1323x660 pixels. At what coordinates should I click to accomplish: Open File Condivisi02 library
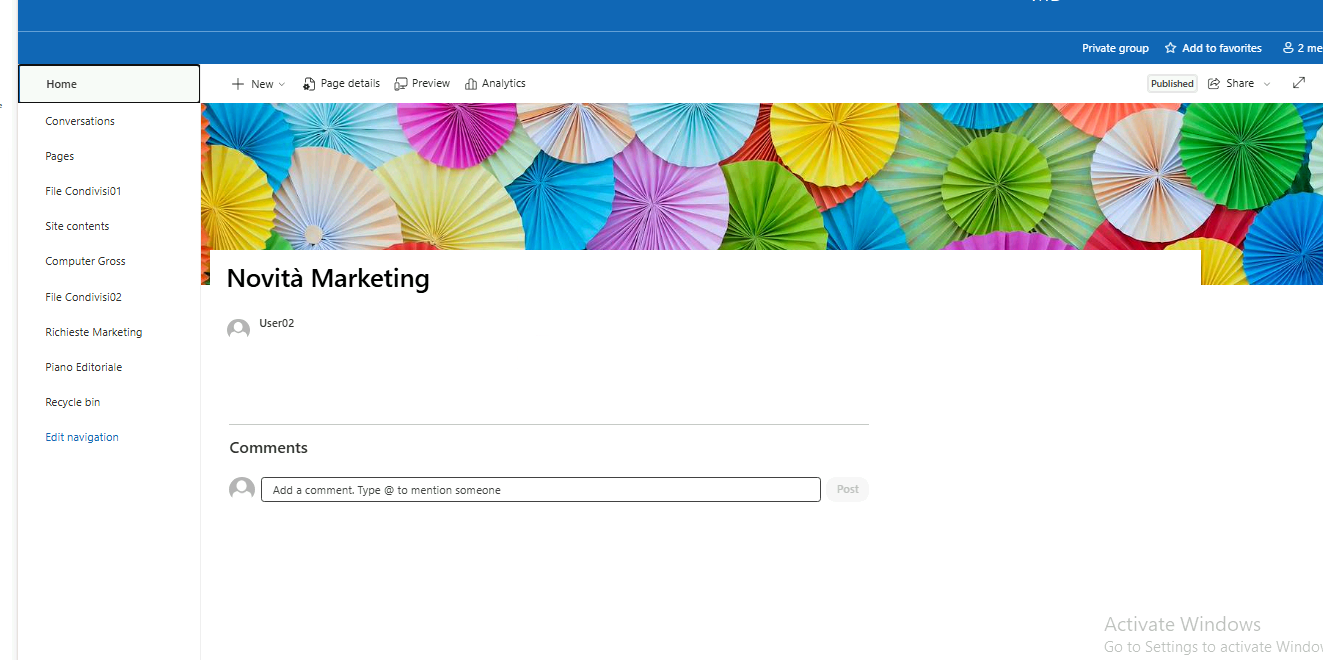[x=83, y=297]
